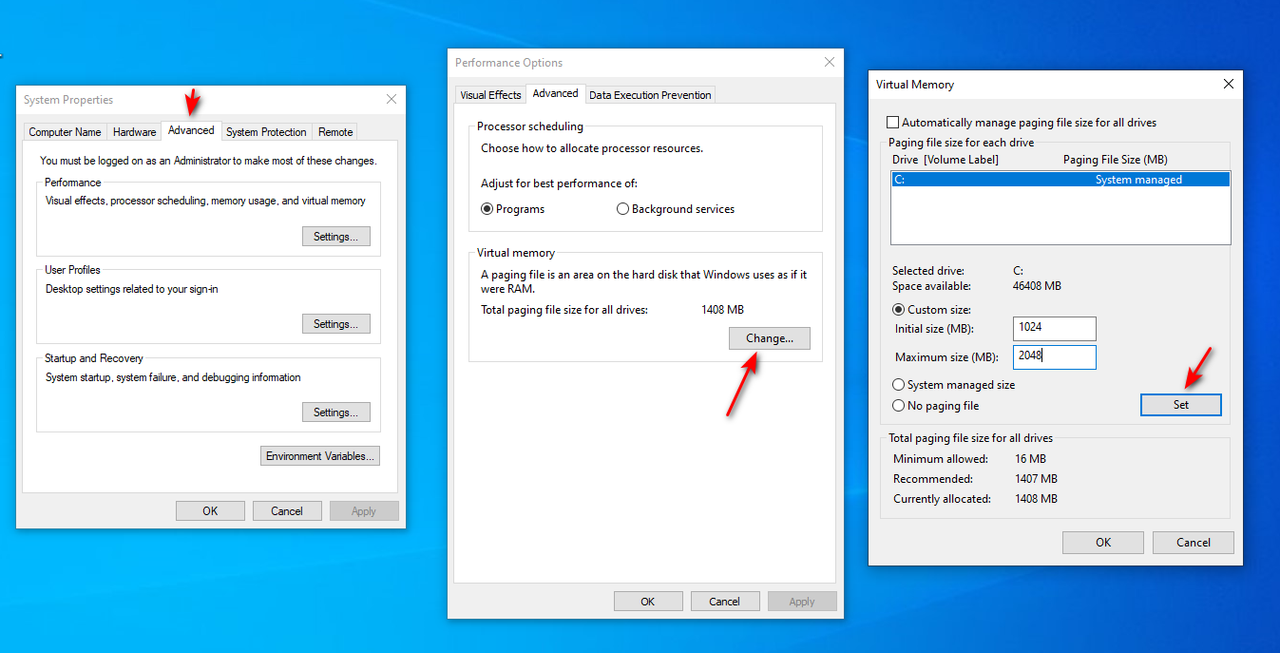This screenshot has height=653, width=1280.
Task: Select drive C: System managed row
Action: (x=1060, y=180)
